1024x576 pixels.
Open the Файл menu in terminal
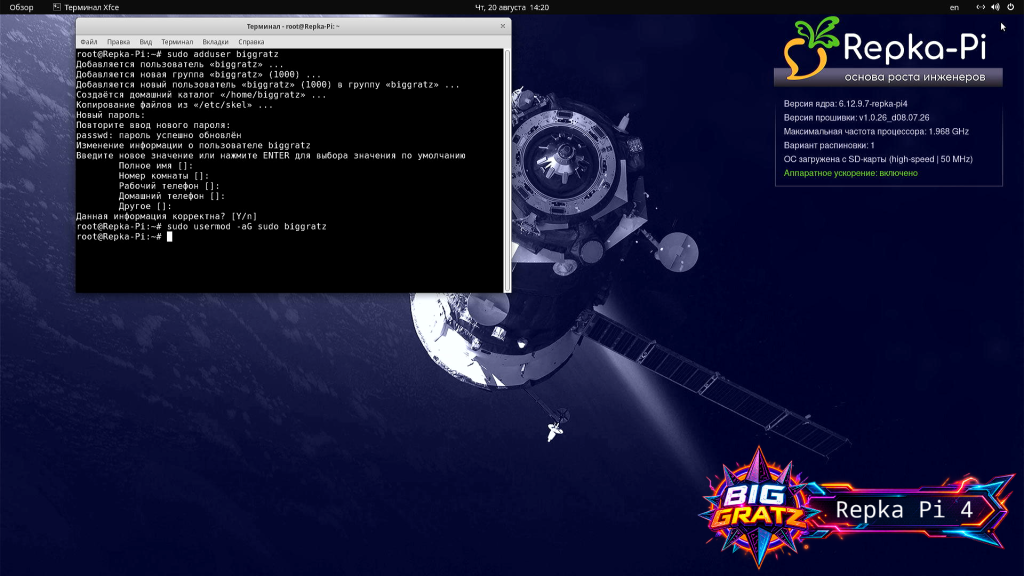click(89, 42)
